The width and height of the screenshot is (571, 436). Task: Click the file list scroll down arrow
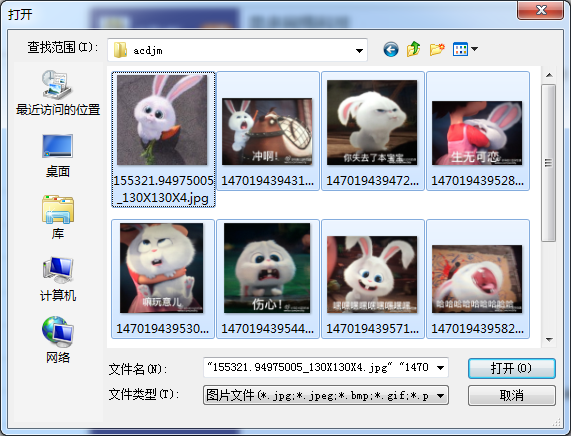pyautogui.click(x=549, y=339)
